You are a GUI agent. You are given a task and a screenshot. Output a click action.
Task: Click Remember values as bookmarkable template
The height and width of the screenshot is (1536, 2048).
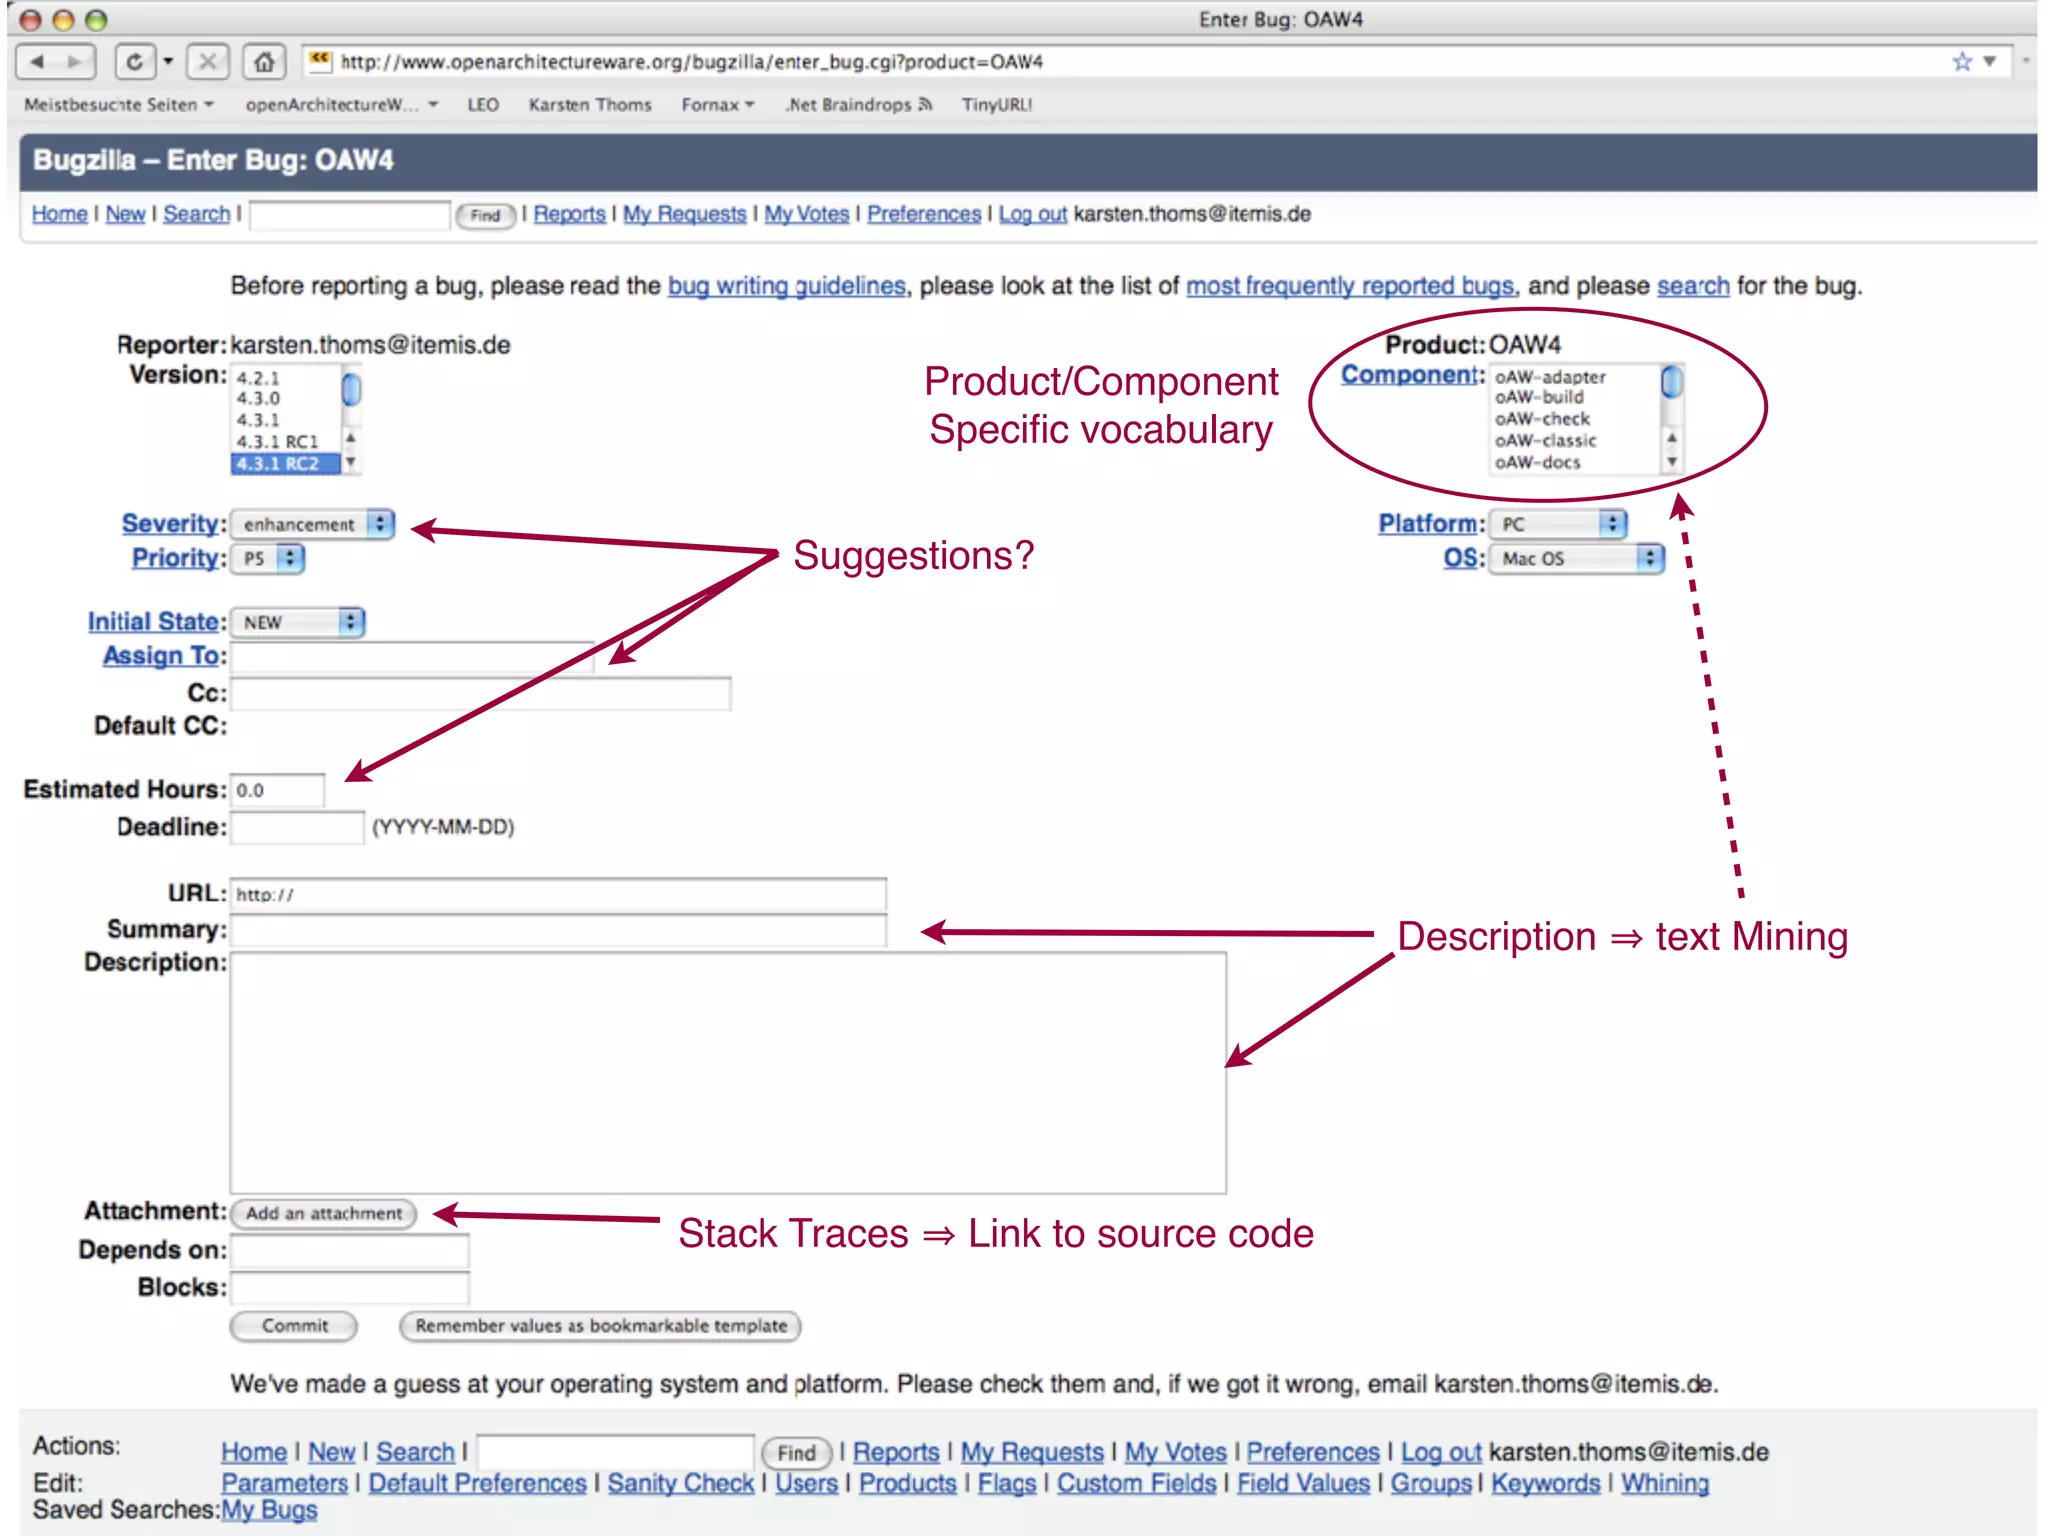pyautogui.click(x=601, y=1326)
